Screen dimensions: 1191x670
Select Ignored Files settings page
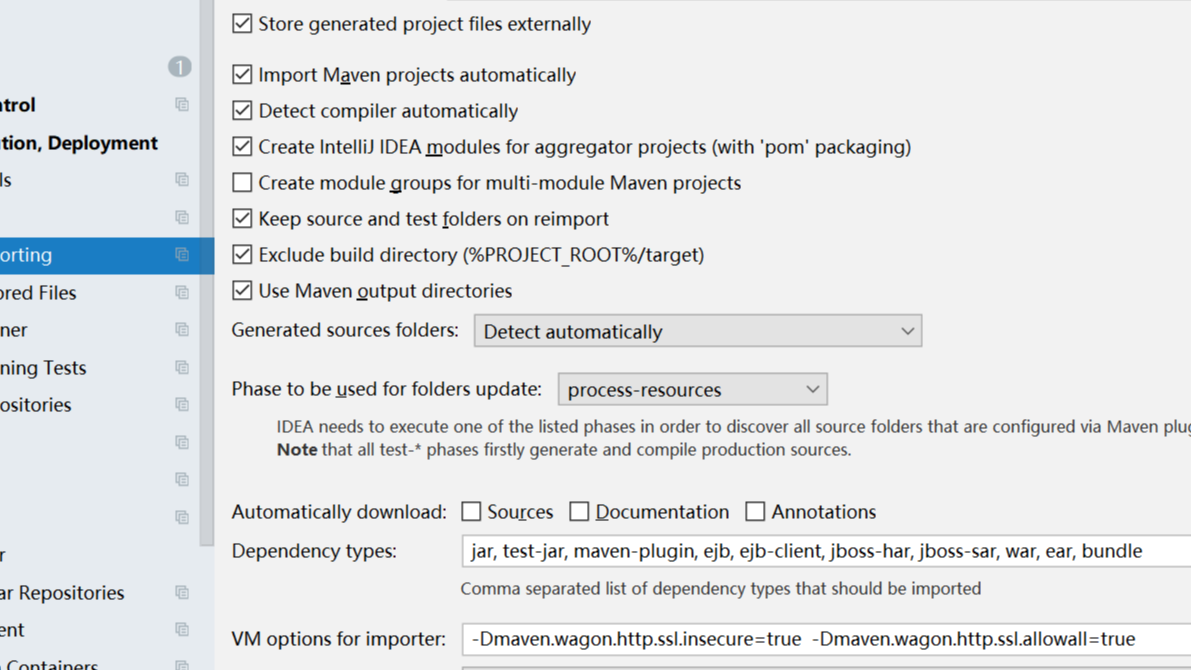40,293
